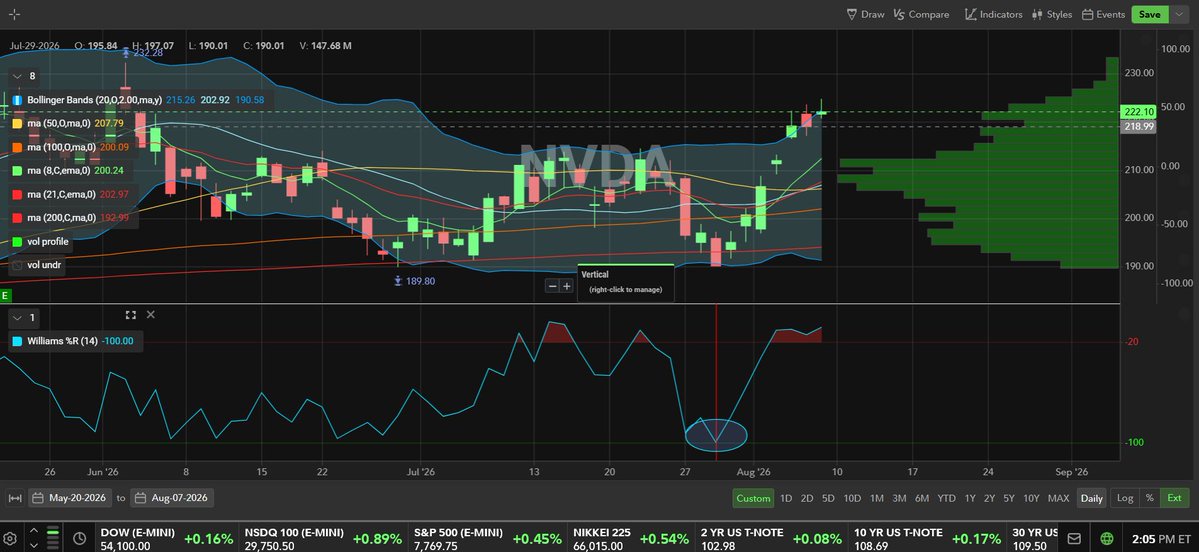
Task: Open chart Styles options
Action: pos(1052,14)
